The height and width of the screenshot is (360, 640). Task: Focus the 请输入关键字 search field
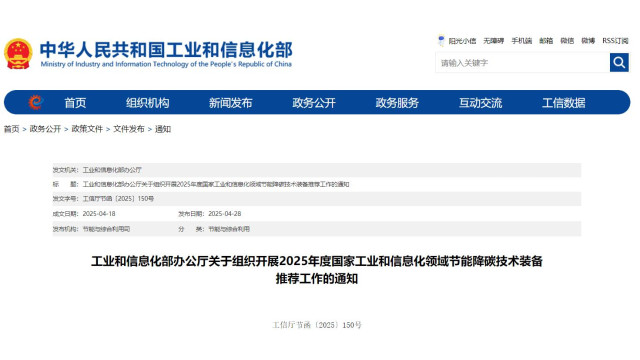523,62
